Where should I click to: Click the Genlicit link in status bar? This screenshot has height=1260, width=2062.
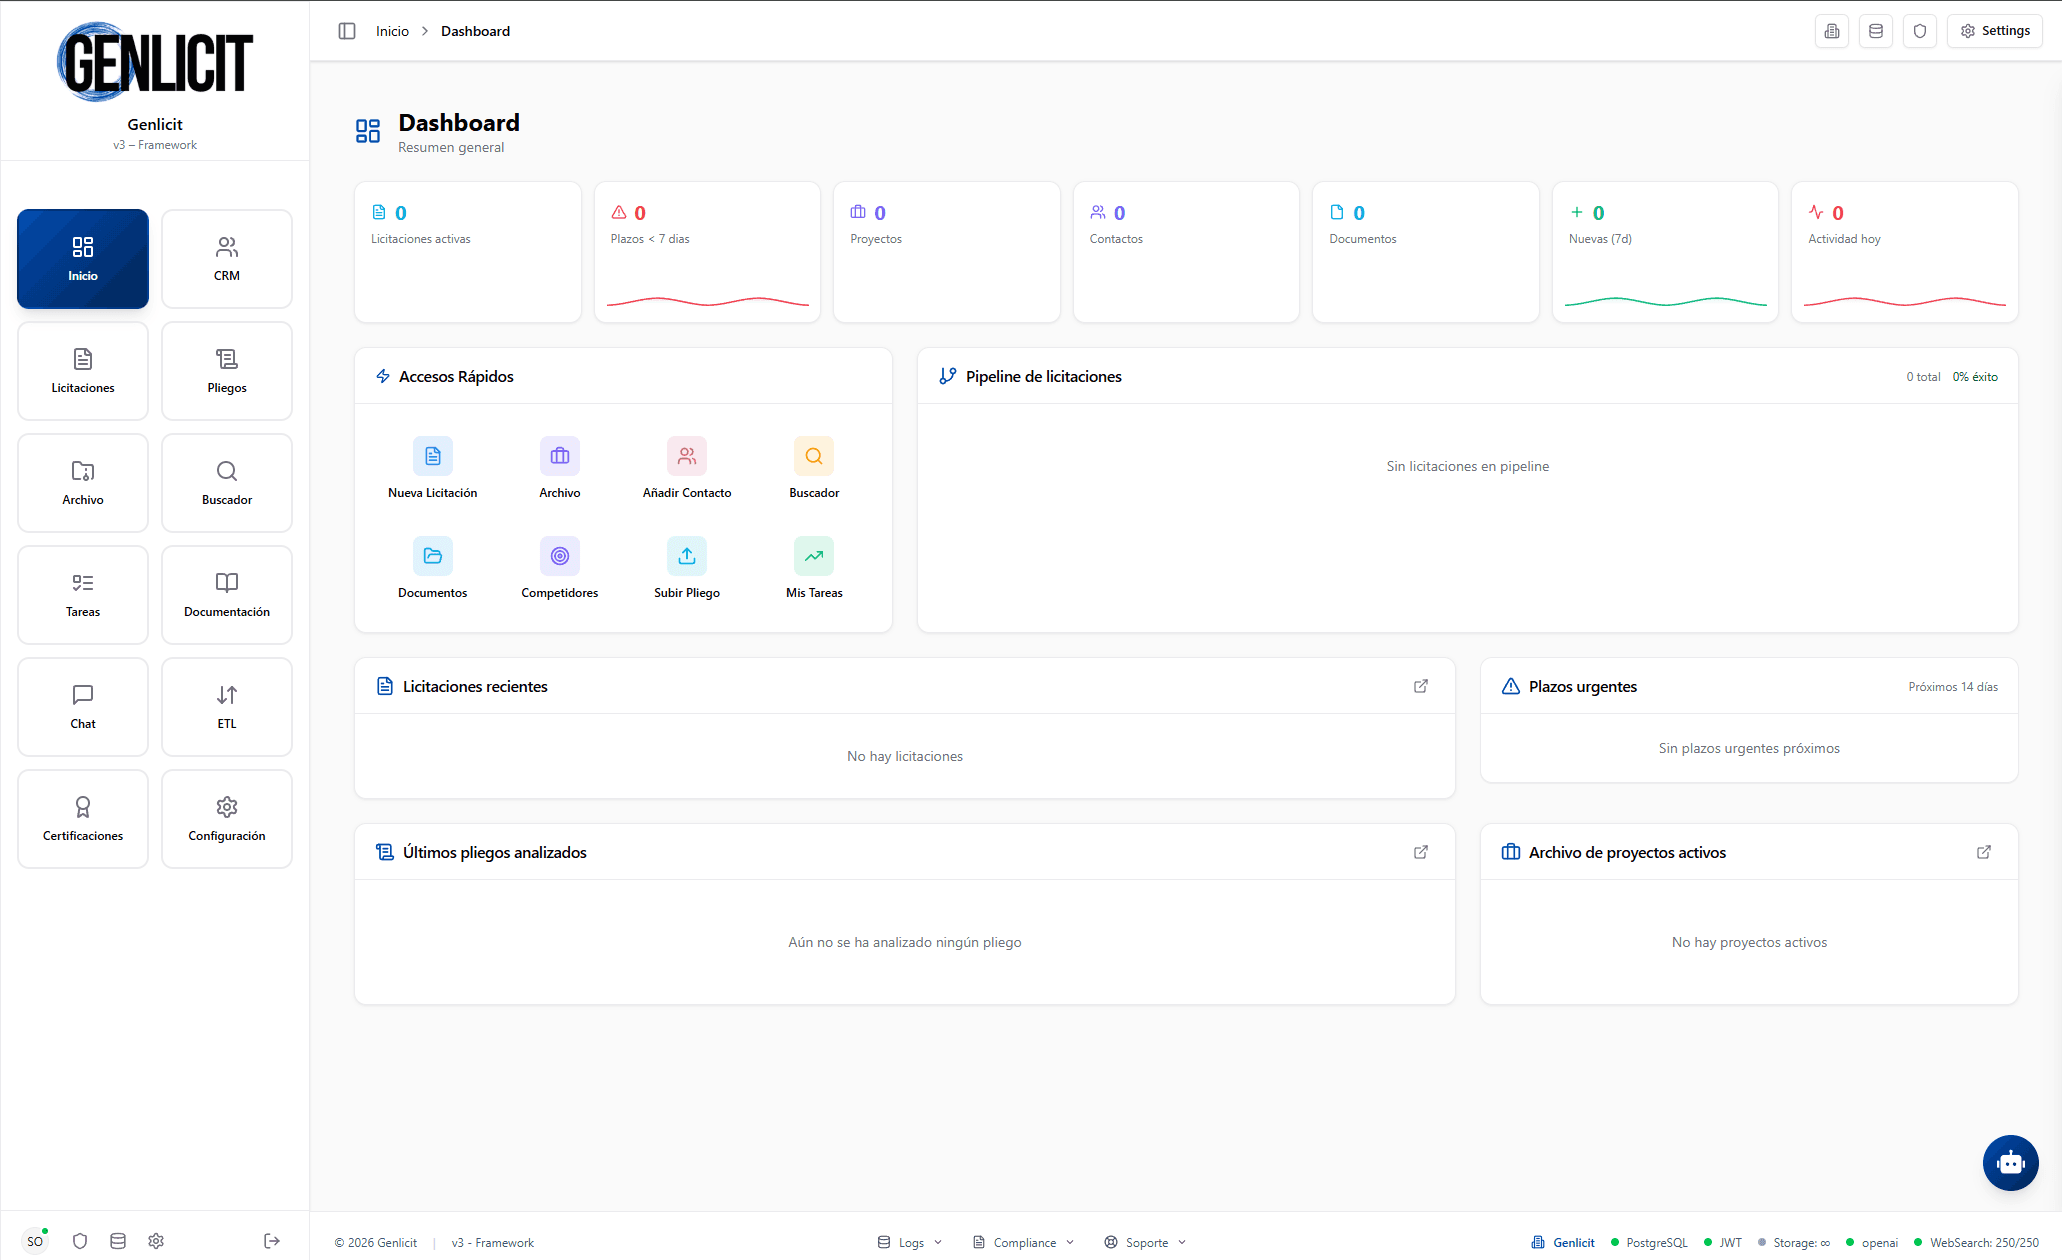1563,1242
